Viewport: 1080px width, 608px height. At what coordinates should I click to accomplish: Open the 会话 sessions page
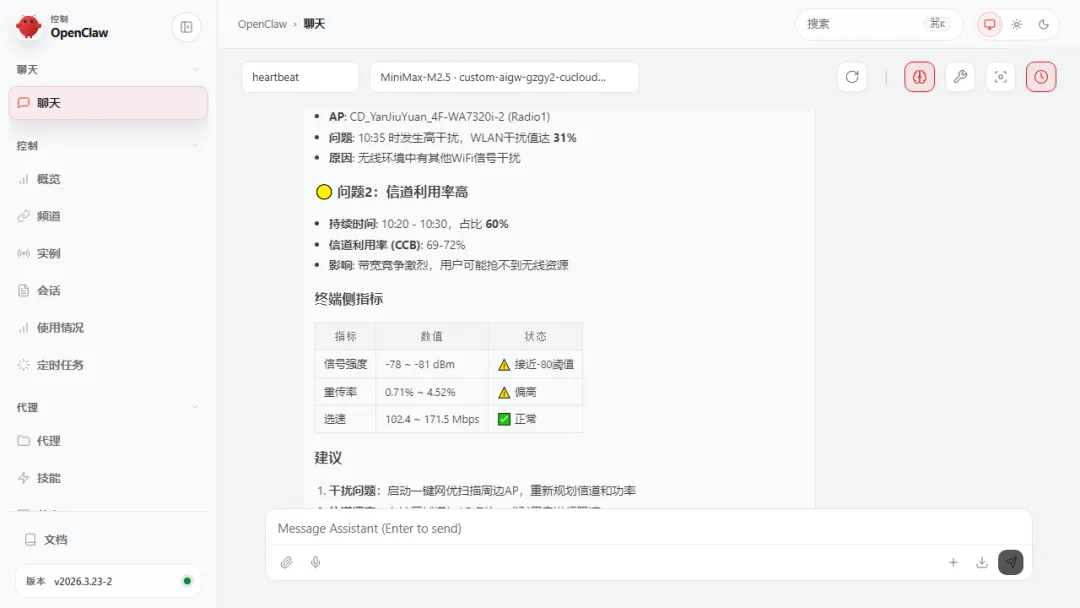[x=108, y=291]
